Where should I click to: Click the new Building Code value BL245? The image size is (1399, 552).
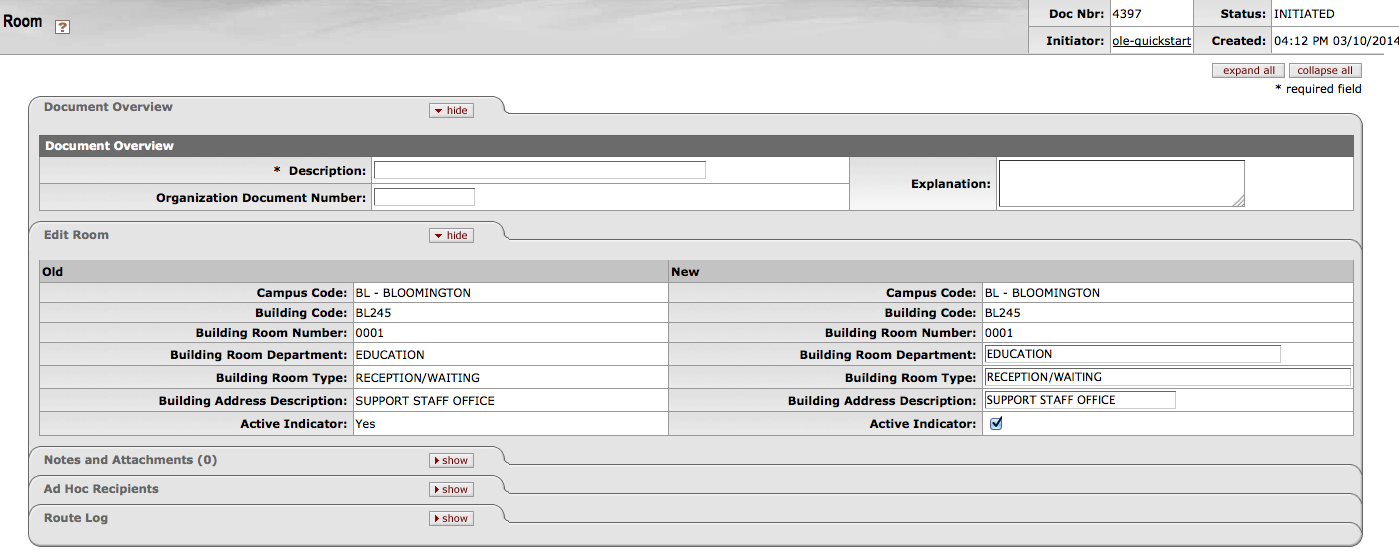coord(1003,313)
